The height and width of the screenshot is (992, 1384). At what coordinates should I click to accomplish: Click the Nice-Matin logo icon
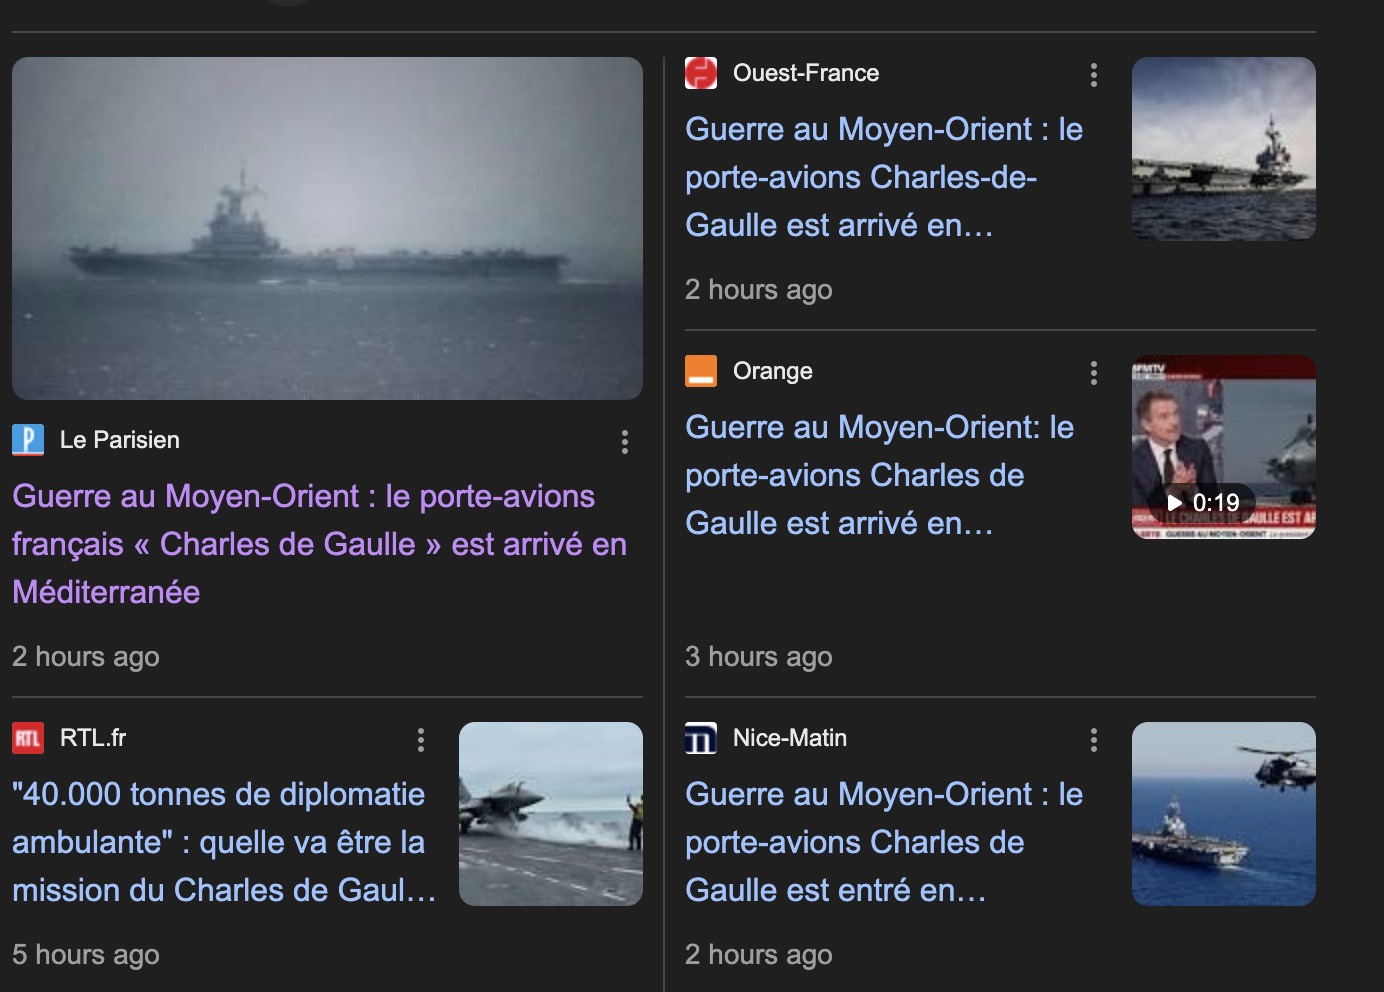[701, 738]
